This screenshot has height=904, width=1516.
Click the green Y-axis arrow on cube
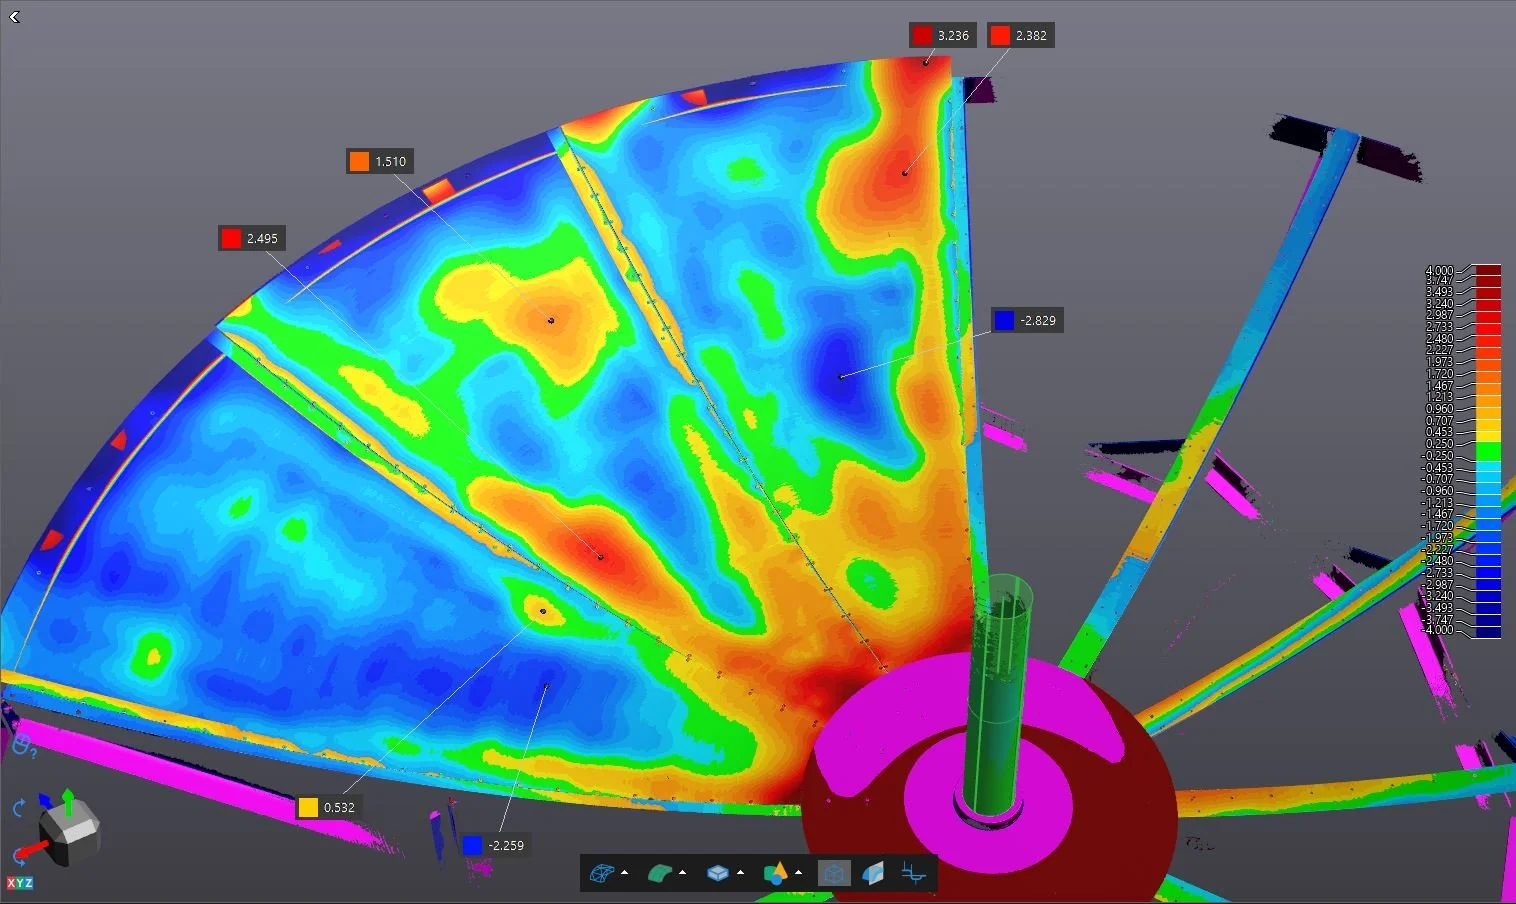click(68, 800)
